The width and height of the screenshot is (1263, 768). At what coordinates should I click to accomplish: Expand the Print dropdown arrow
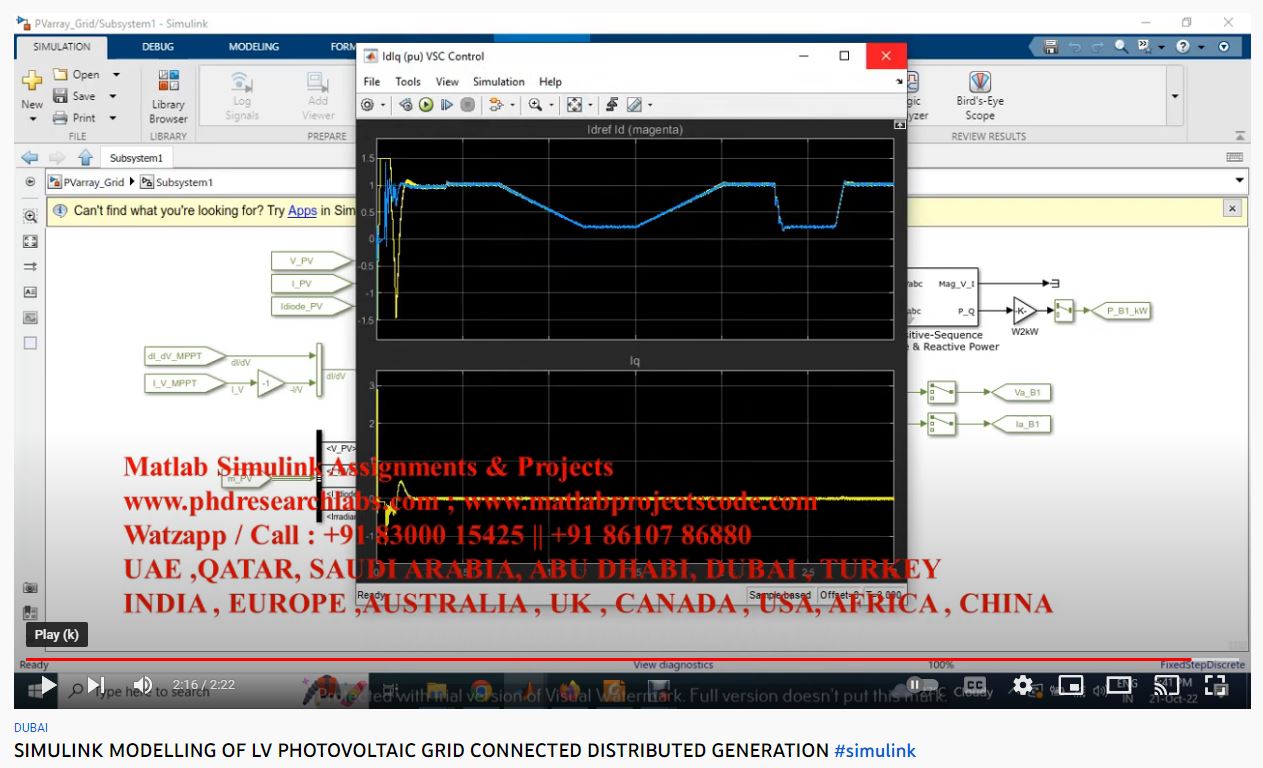point(113,118)
